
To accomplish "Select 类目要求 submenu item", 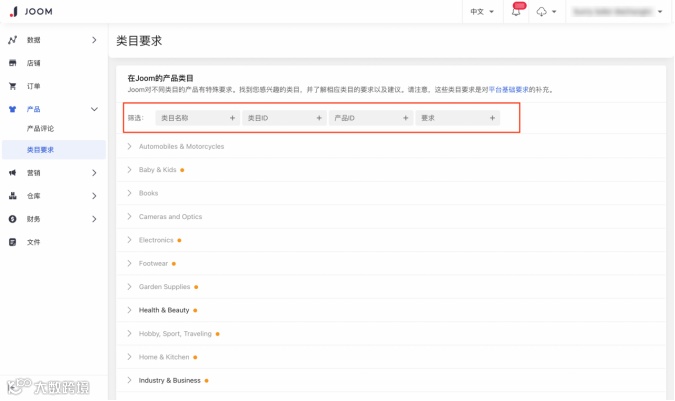I will 54,150.
